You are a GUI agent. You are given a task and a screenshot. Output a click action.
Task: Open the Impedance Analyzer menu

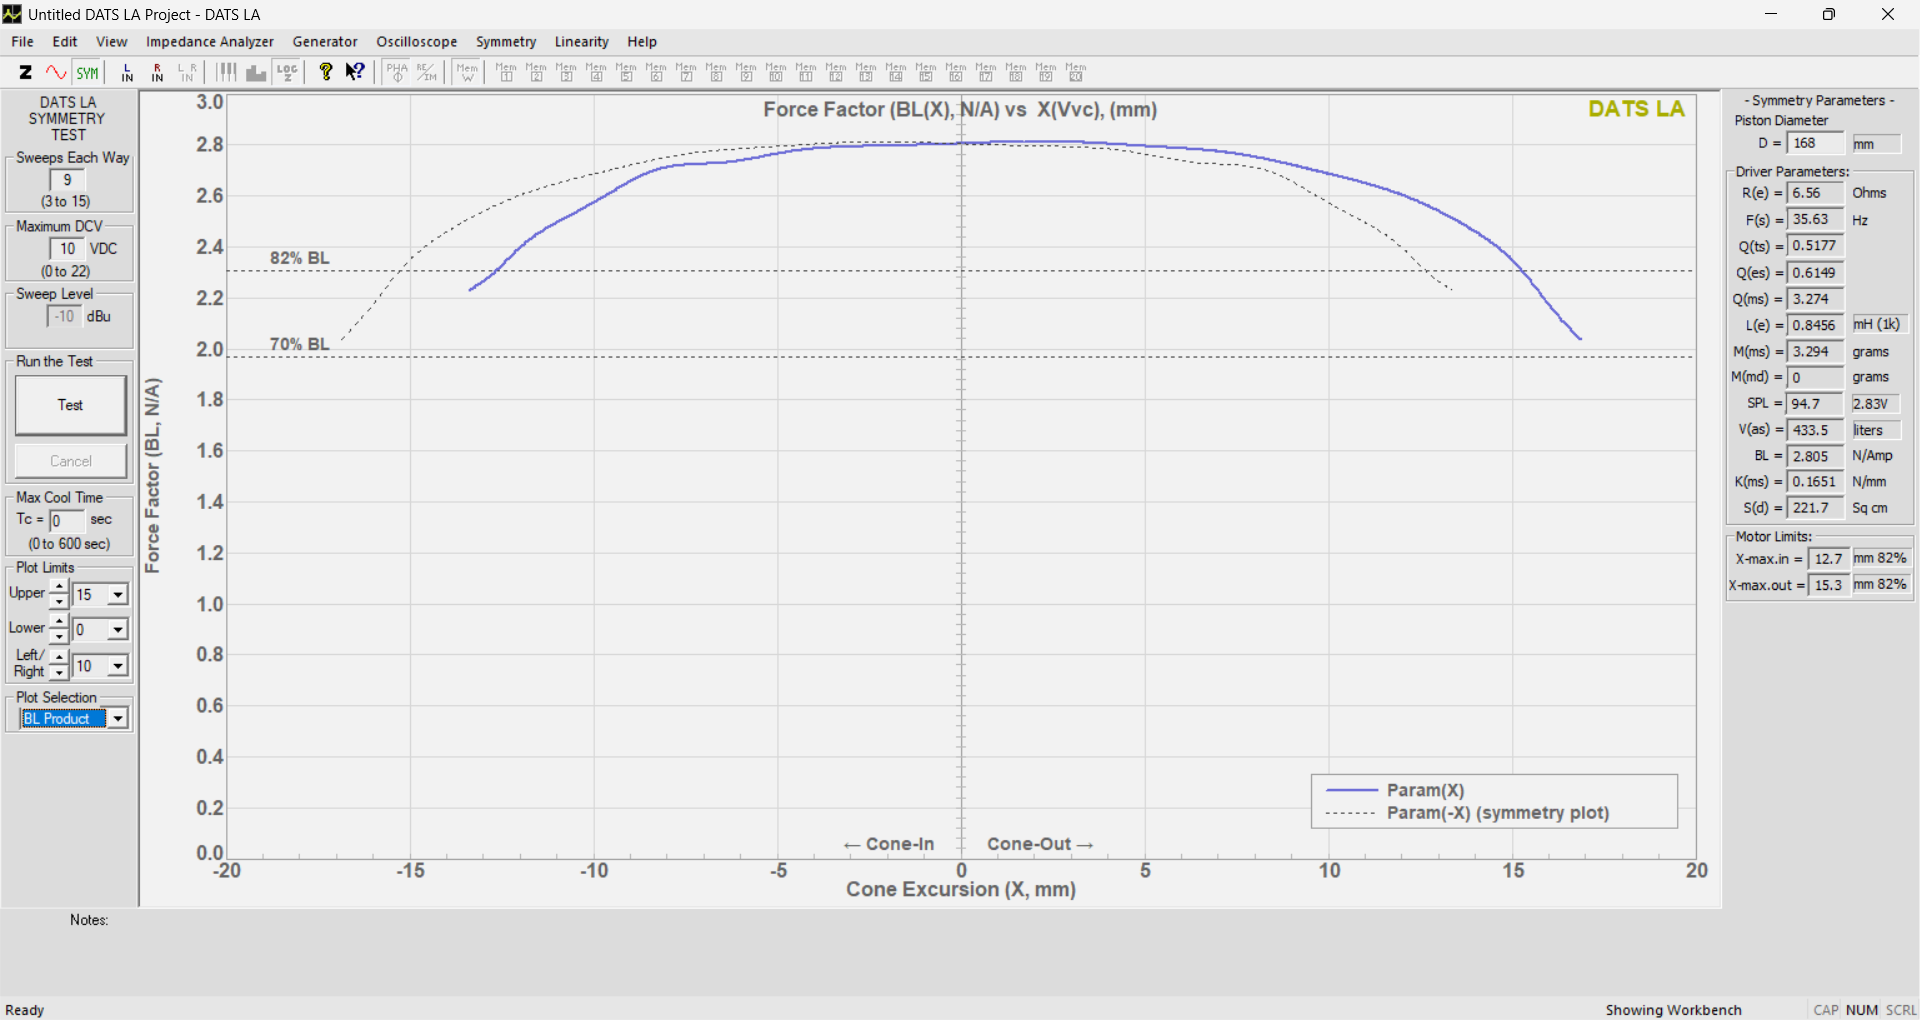[209, 42]
